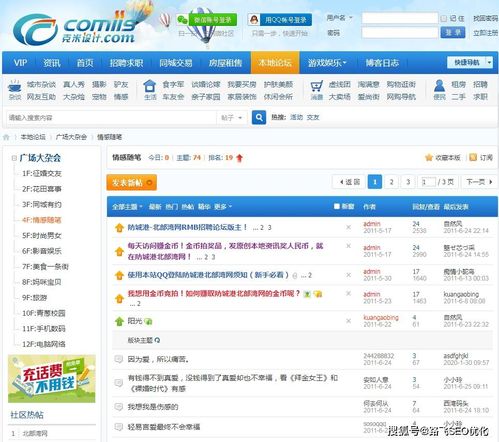Viewport: 499px width, 442px height.
Task: Click the RSS subscribe icon
Action: click(x=473, y=157)
